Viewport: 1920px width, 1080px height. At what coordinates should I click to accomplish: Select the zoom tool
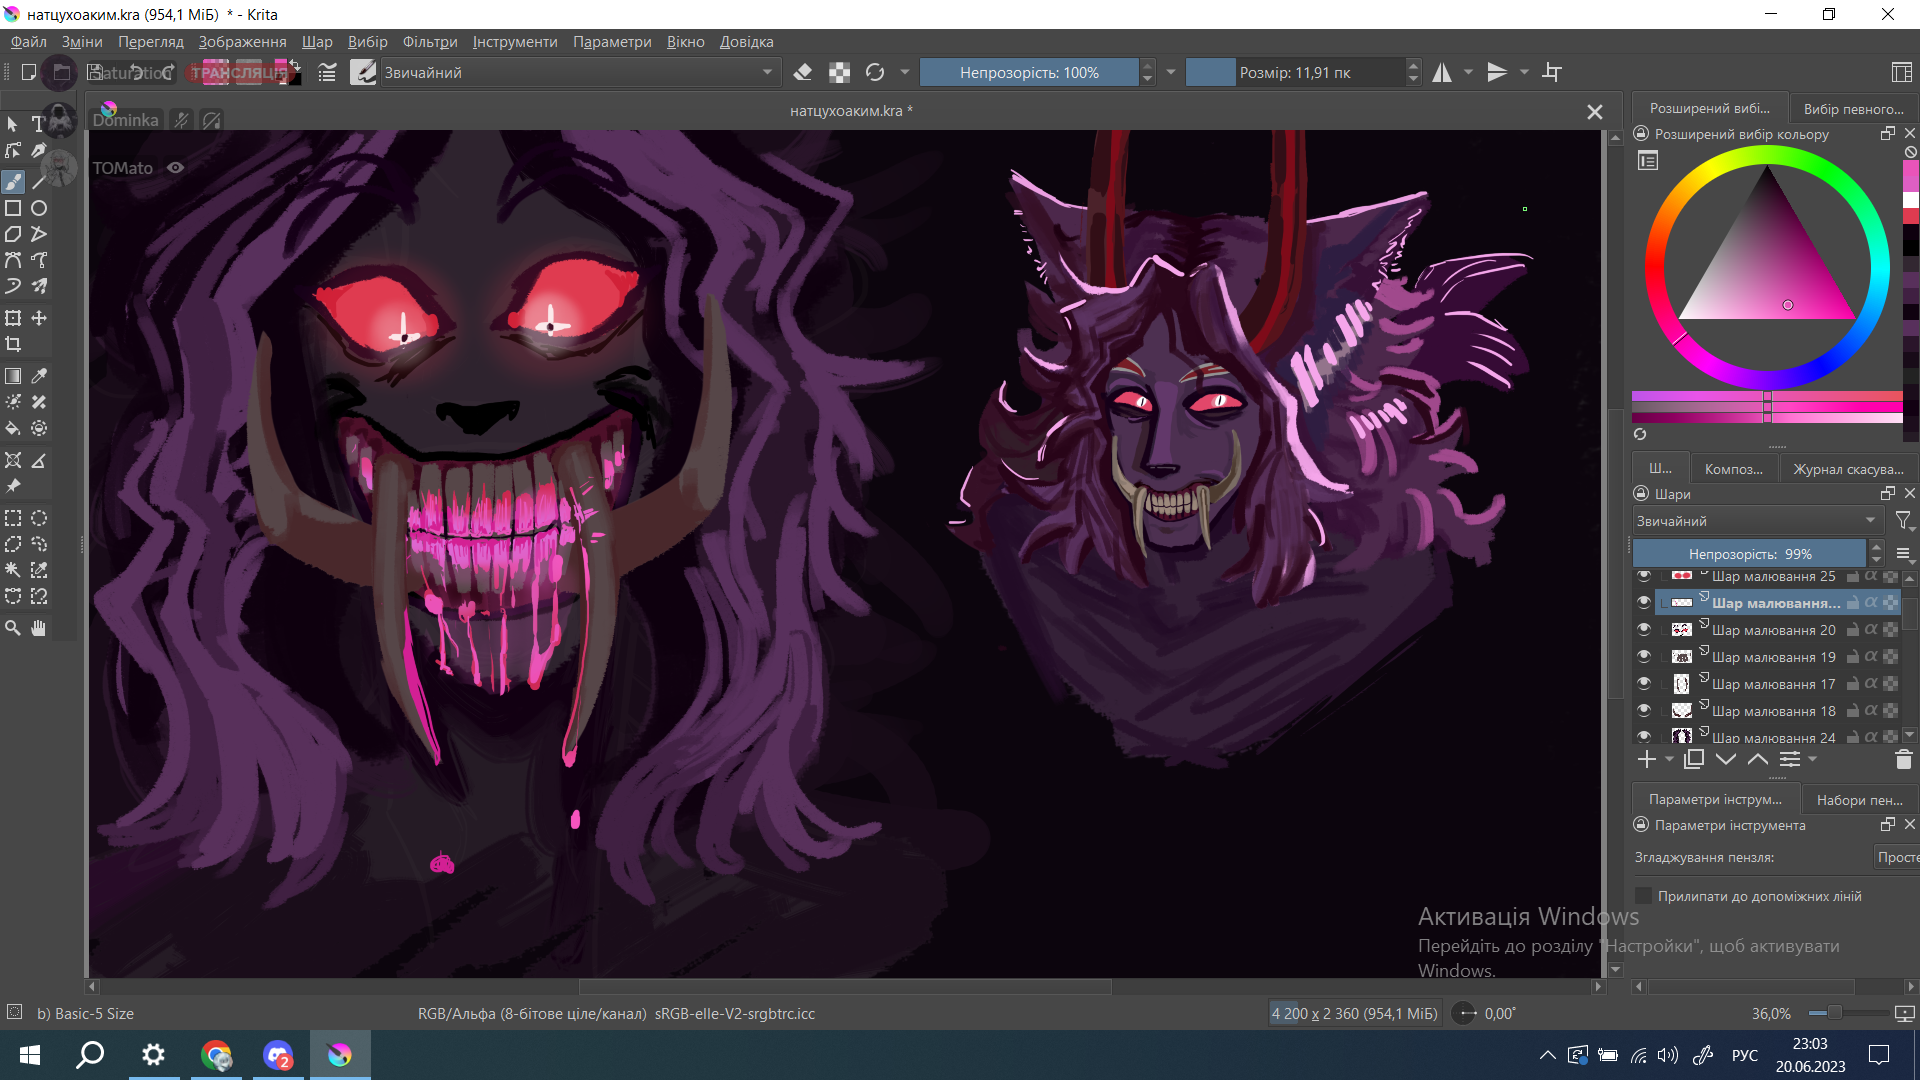click(x=13, y=628)
